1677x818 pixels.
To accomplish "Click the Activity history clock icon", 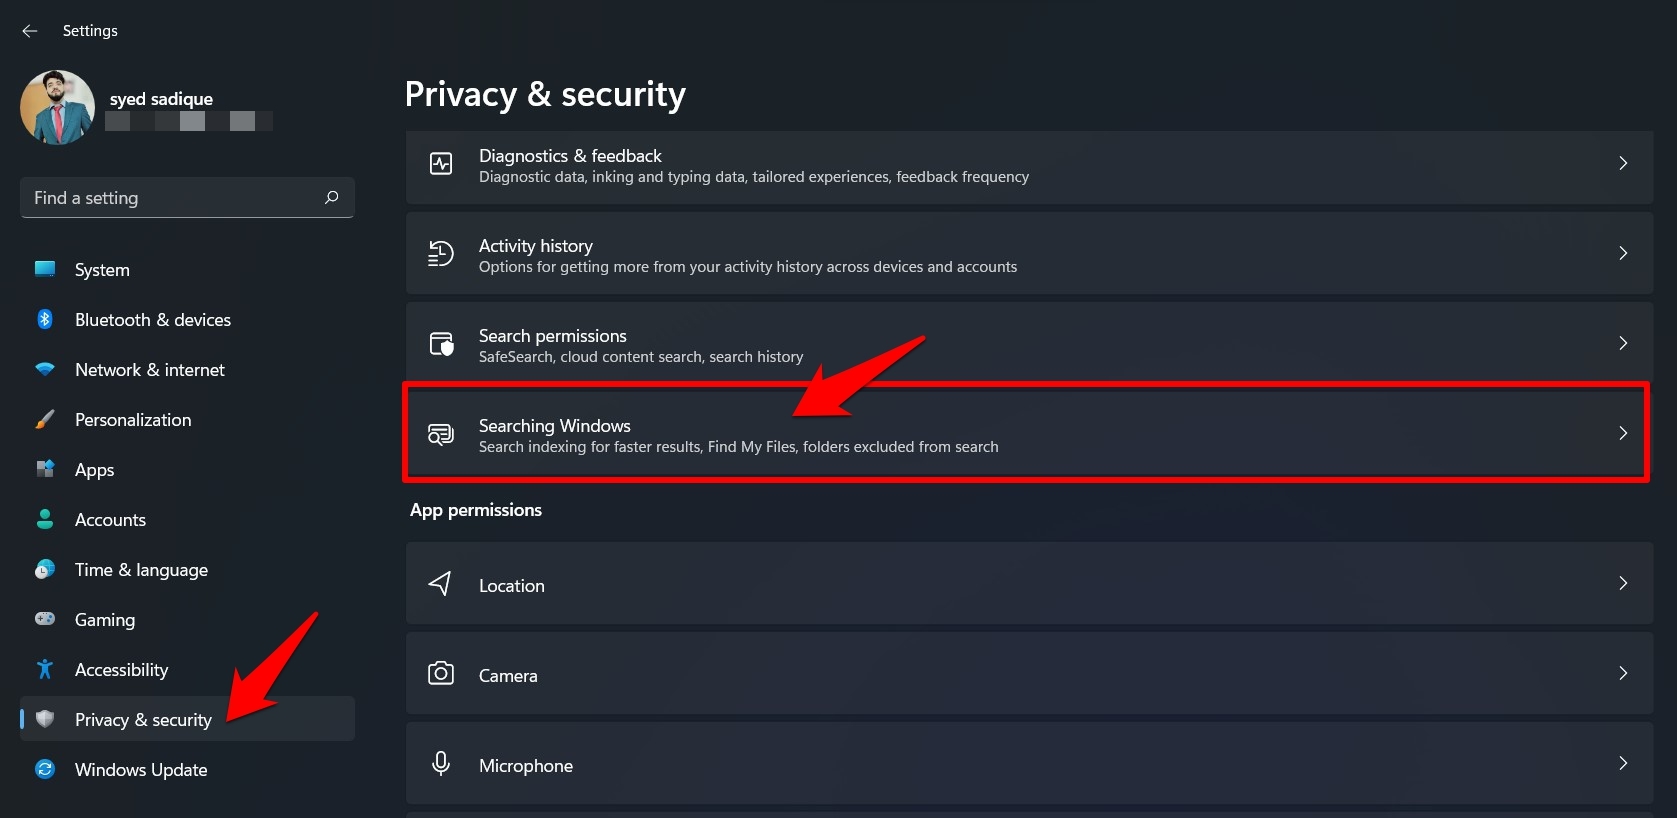I will point(441,254).
